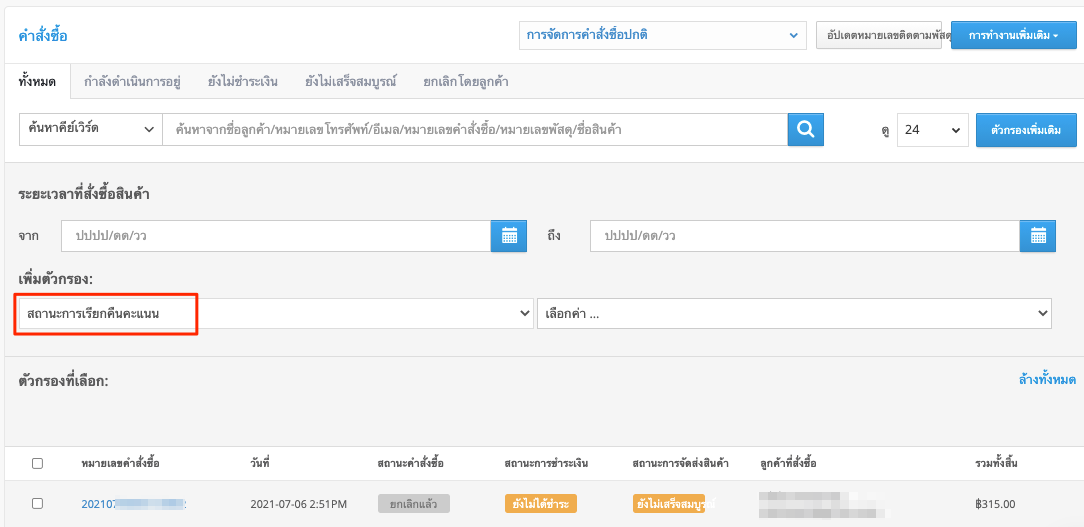
Task: Click the รวมทั้งสิ้น column header
Action: [x=996, y=463]
